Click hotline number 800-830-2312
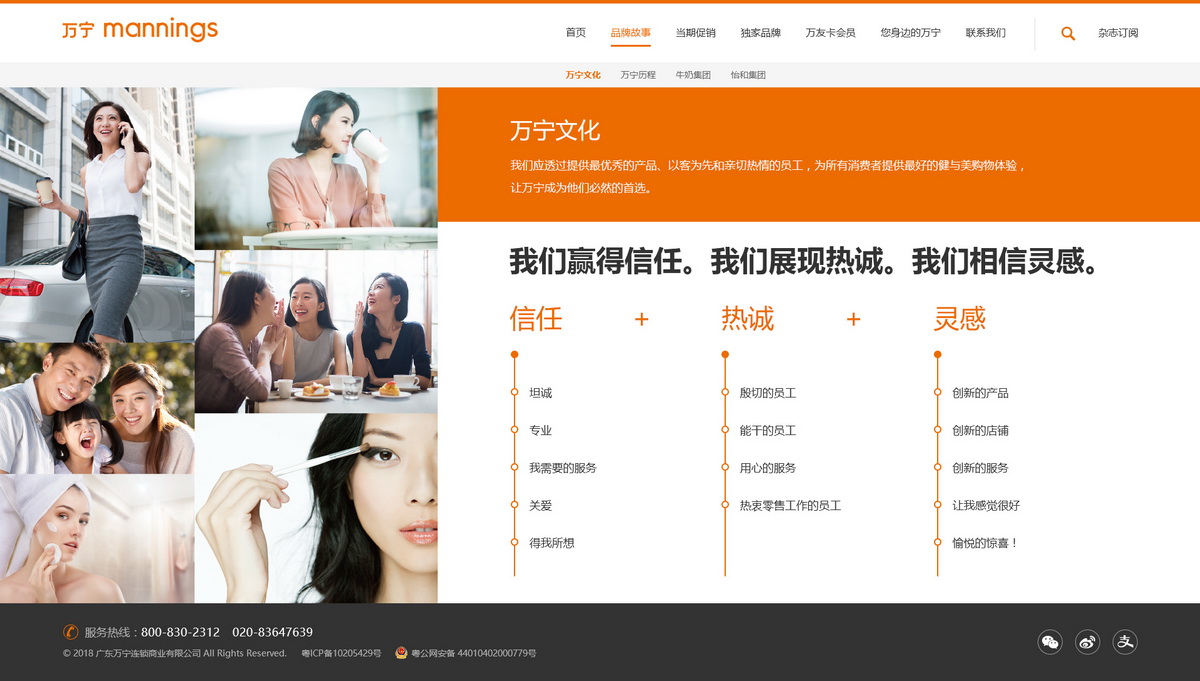Viewport: 1200px width, 681px height. point(180,632)
